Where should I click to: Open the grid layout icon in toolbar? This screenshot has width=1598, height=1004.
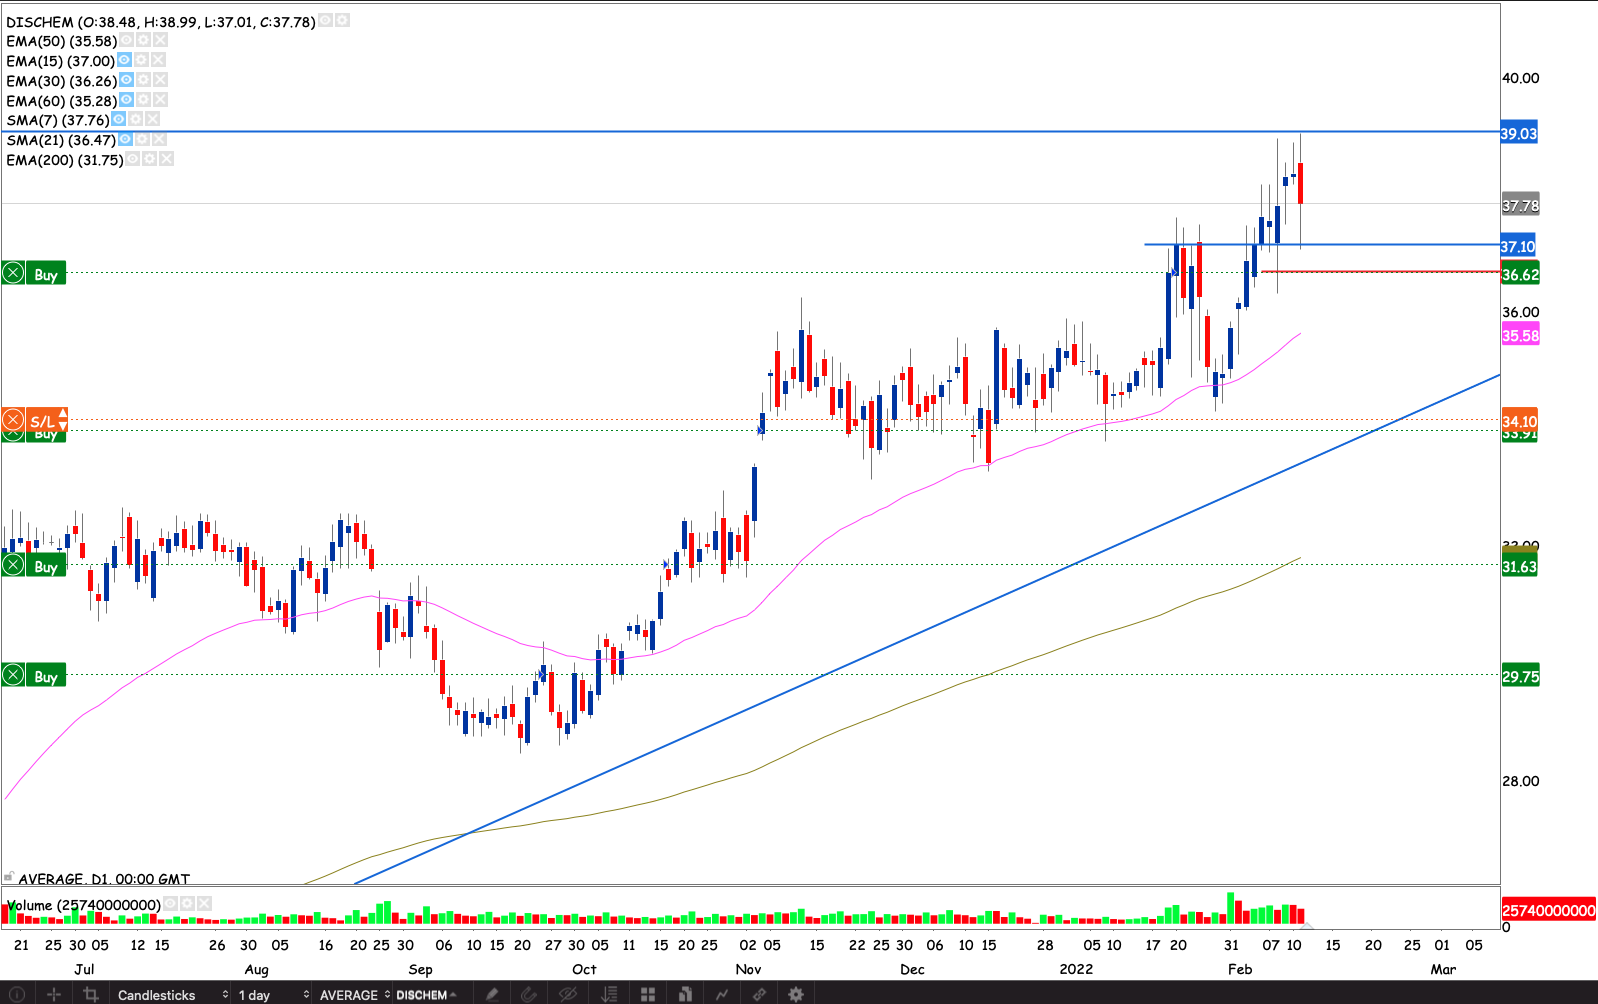648,995
